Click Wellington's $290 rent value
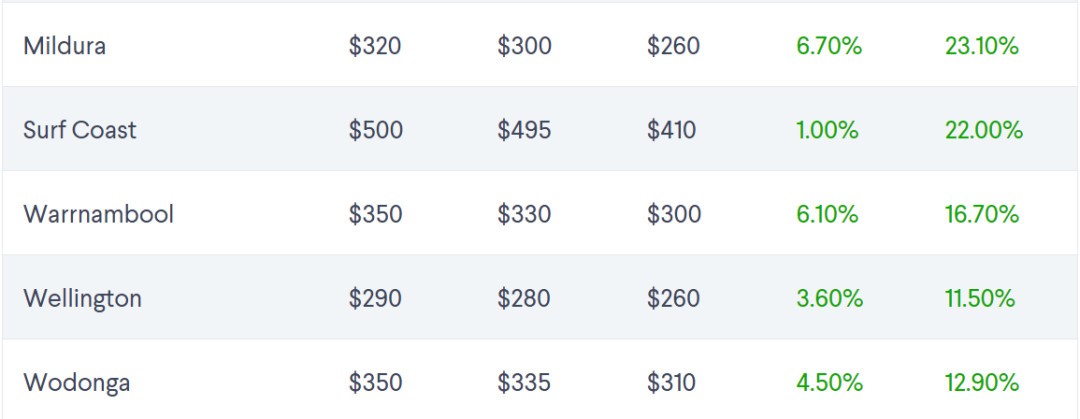This screenshot has height=419, width=1080. click(375, 298)
